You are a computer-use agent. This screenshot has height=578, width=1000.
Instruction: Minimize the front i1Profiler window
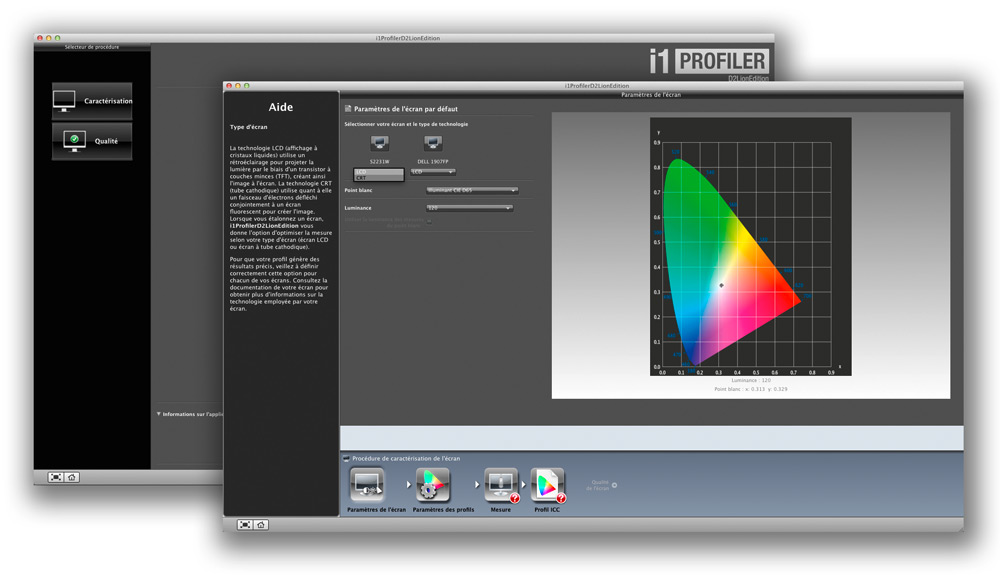[x=238, y=85]
